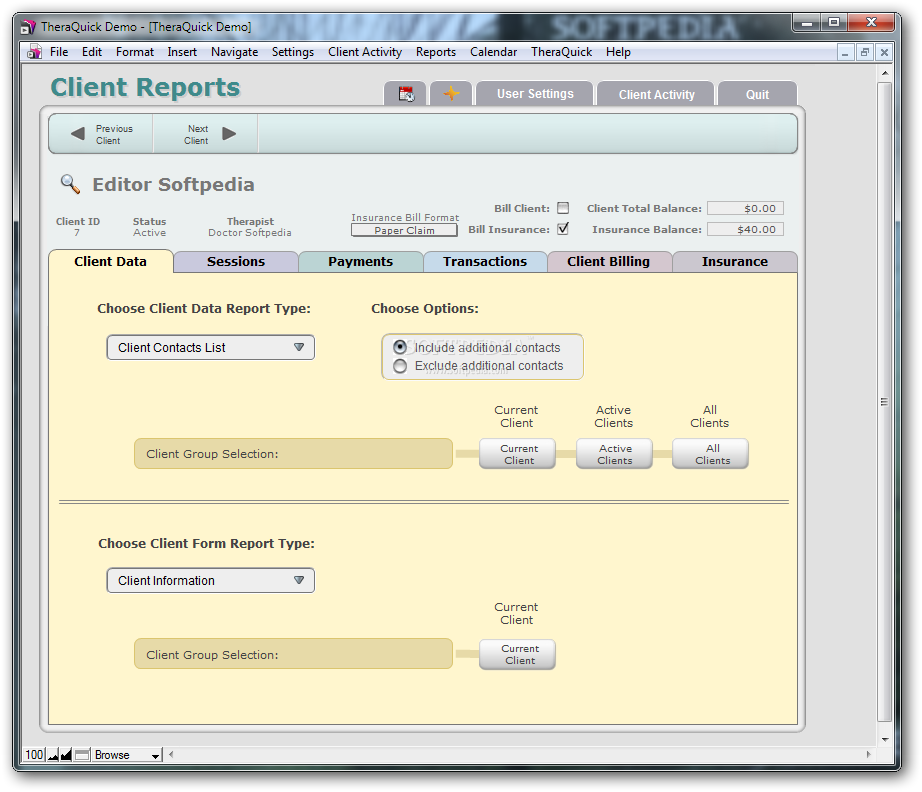This screenshot has height=792, width=922.
Task: Select Exclude additional contacts option
Action: [400, 366]
